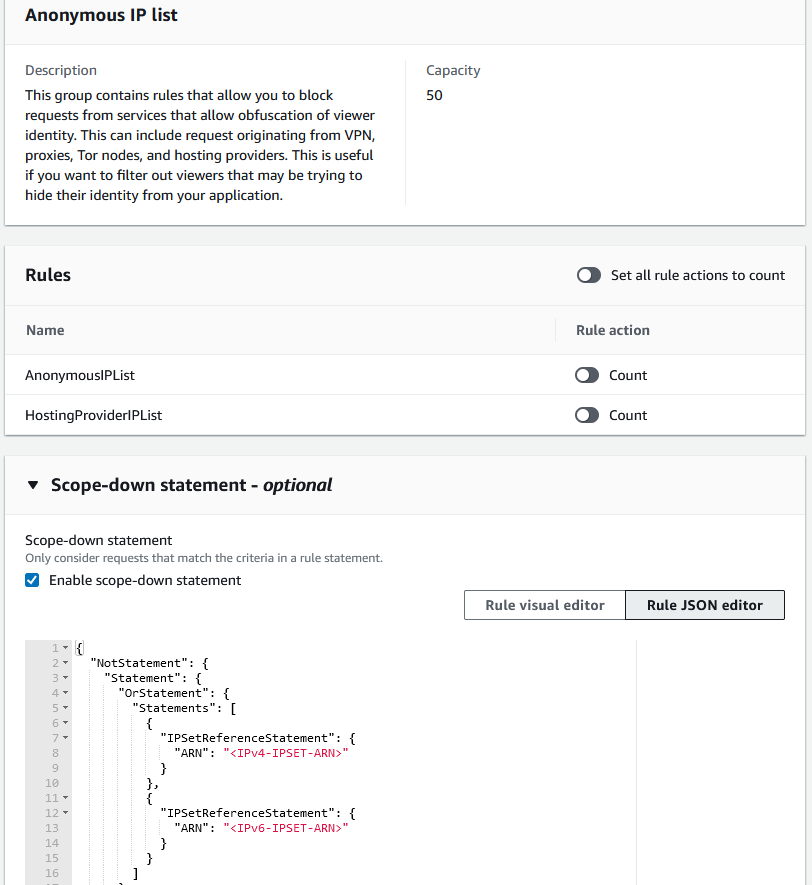Collapse the root JSON object on line 1
This screenshot has height=885, width=812.
tap(64, 648)
